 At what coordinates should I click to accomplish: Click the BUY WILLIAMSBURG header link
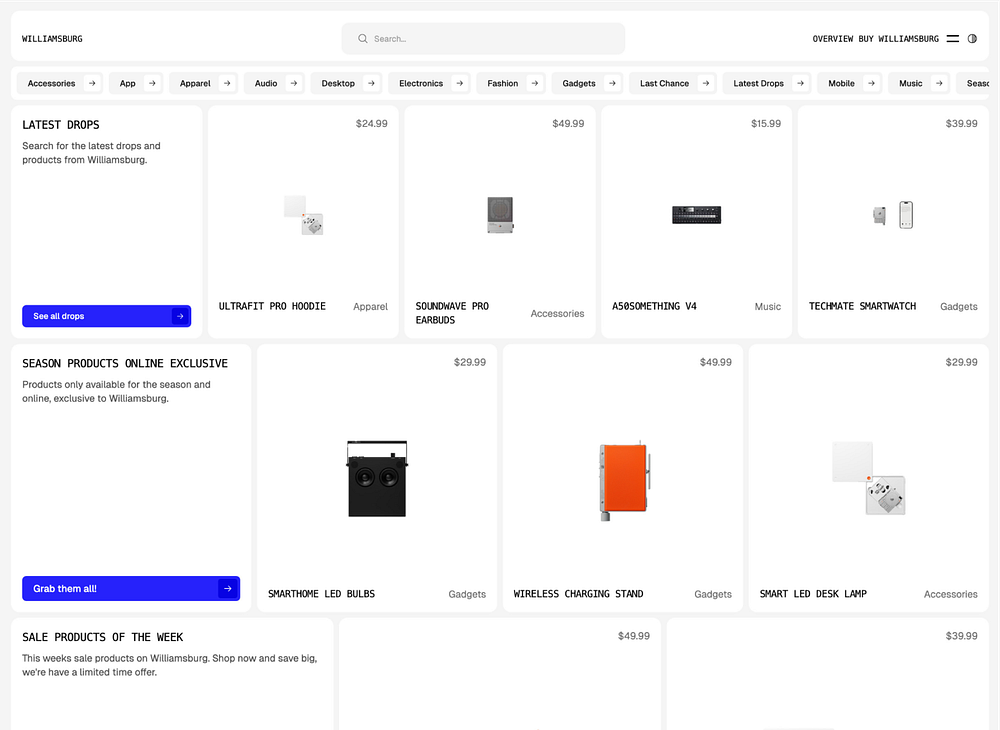899,39
